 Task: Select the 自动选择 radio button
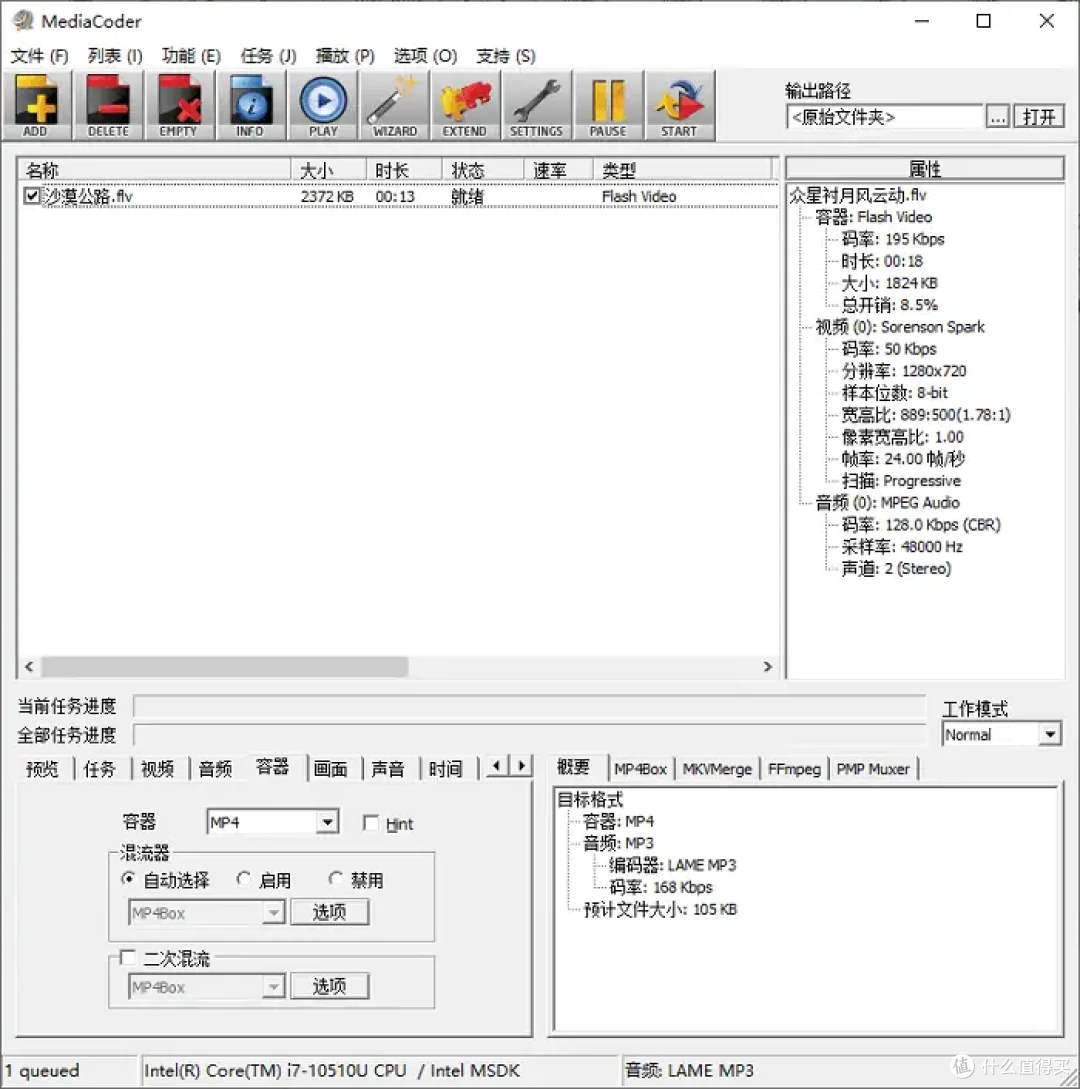pos(128,879)
